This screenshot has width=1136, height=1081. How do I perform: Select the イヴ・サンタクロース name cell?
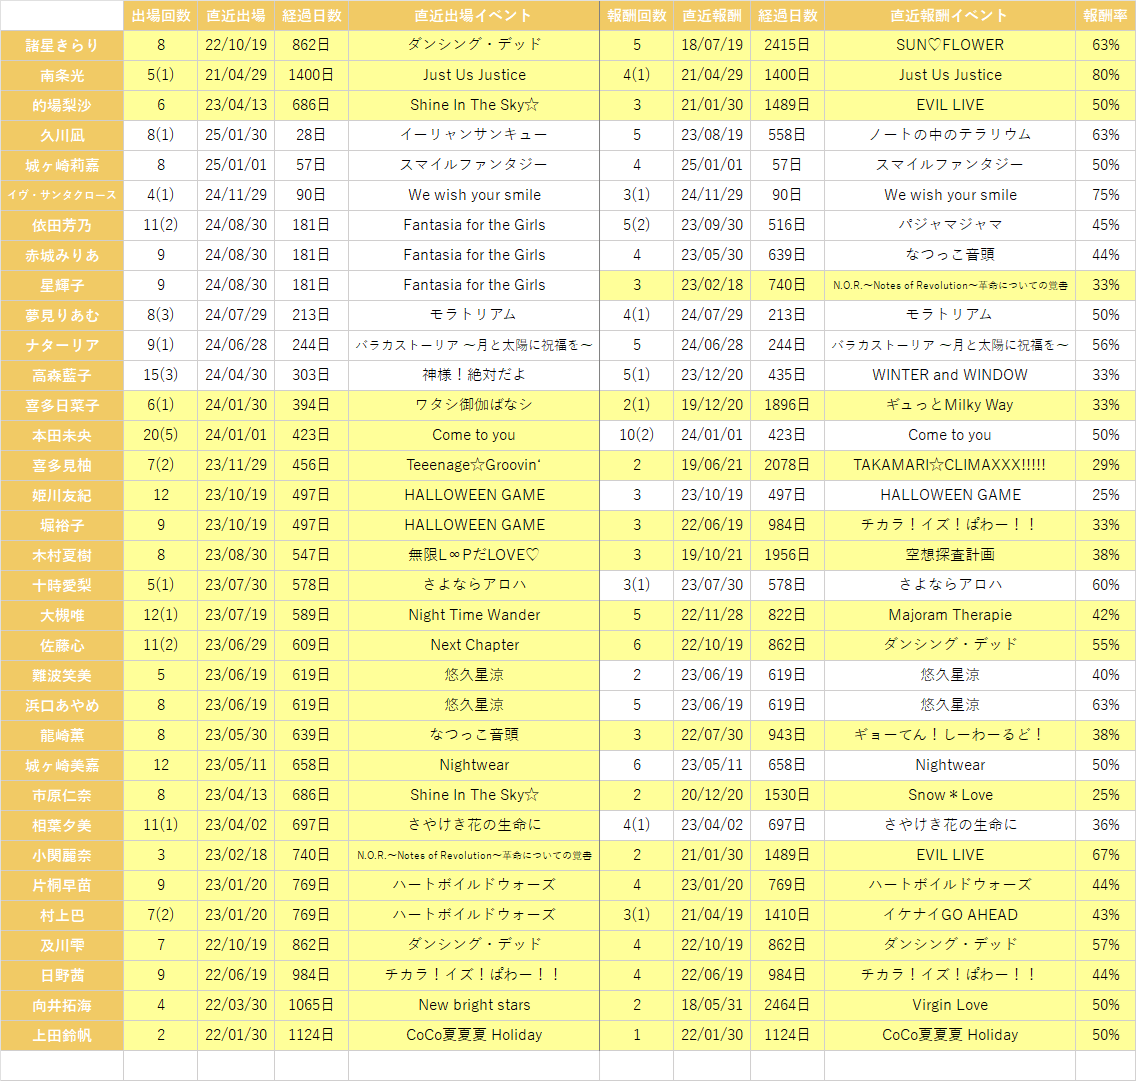[x=62, y=195]
